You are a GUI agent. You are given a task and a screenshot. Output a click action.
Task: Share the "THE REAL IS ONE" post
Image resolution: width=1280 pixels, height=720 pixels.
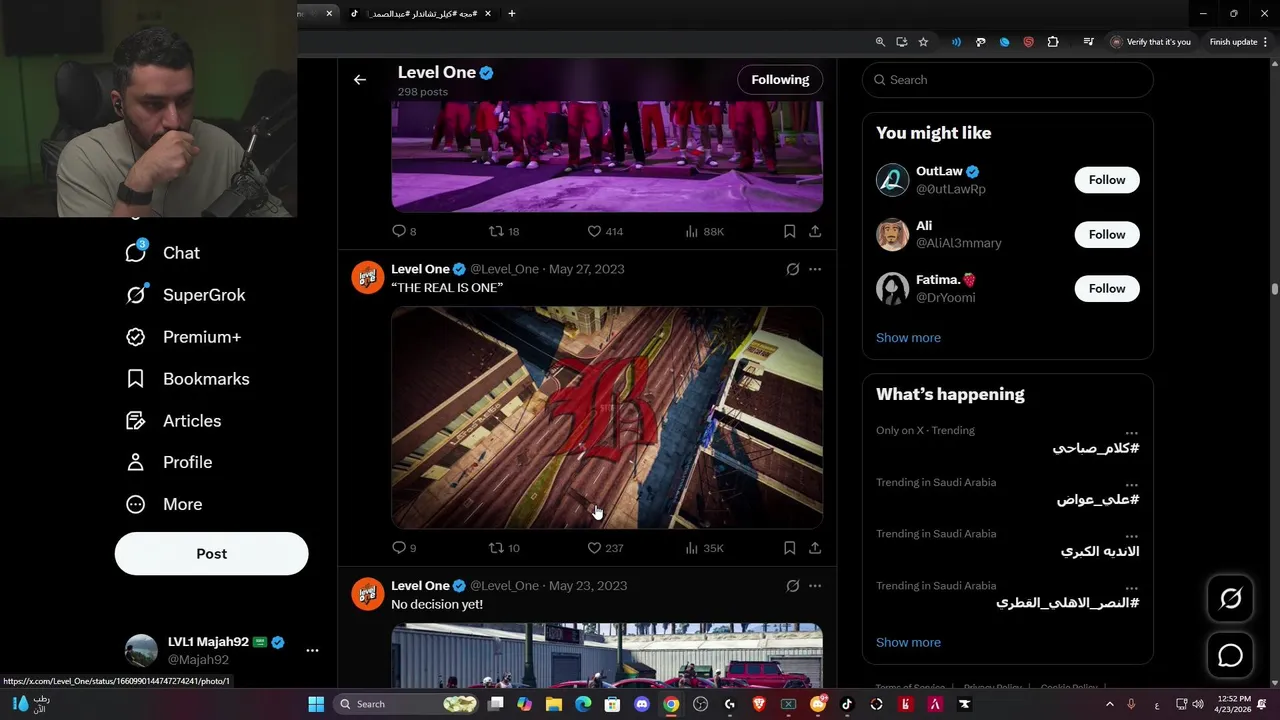(x=815, y=548)
